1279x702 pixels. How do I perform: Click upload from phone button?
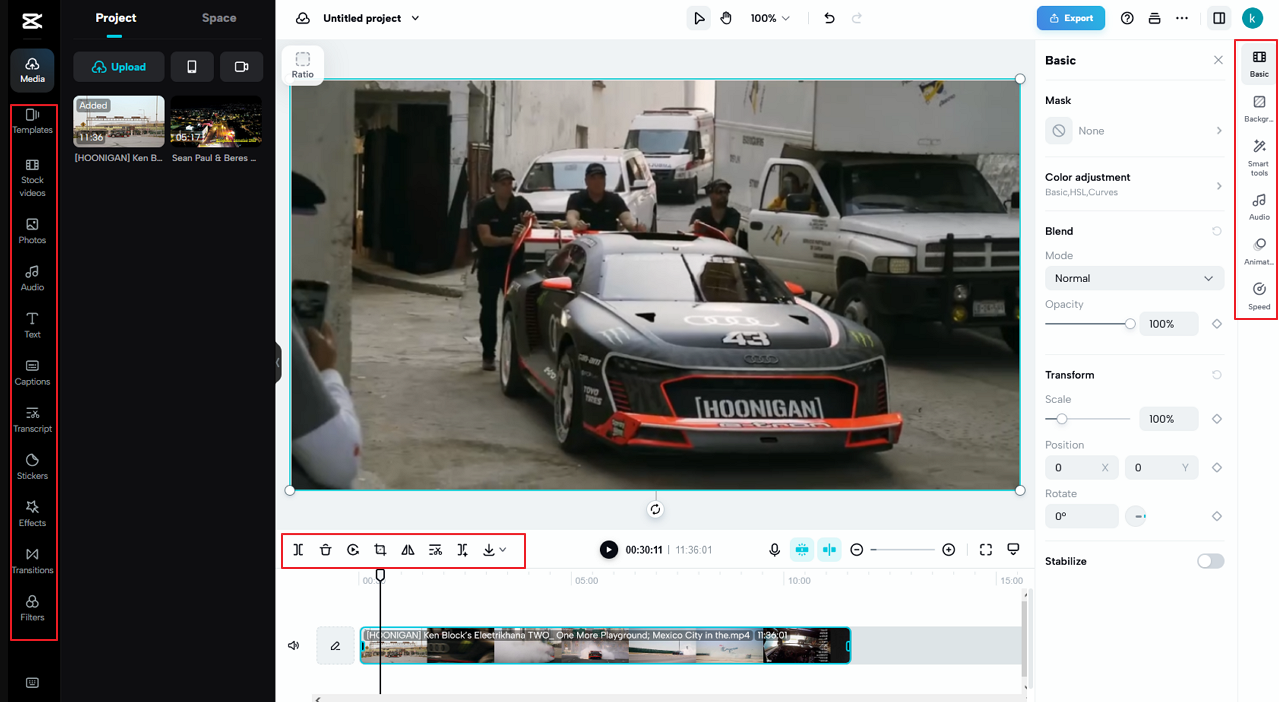(192, 67)
